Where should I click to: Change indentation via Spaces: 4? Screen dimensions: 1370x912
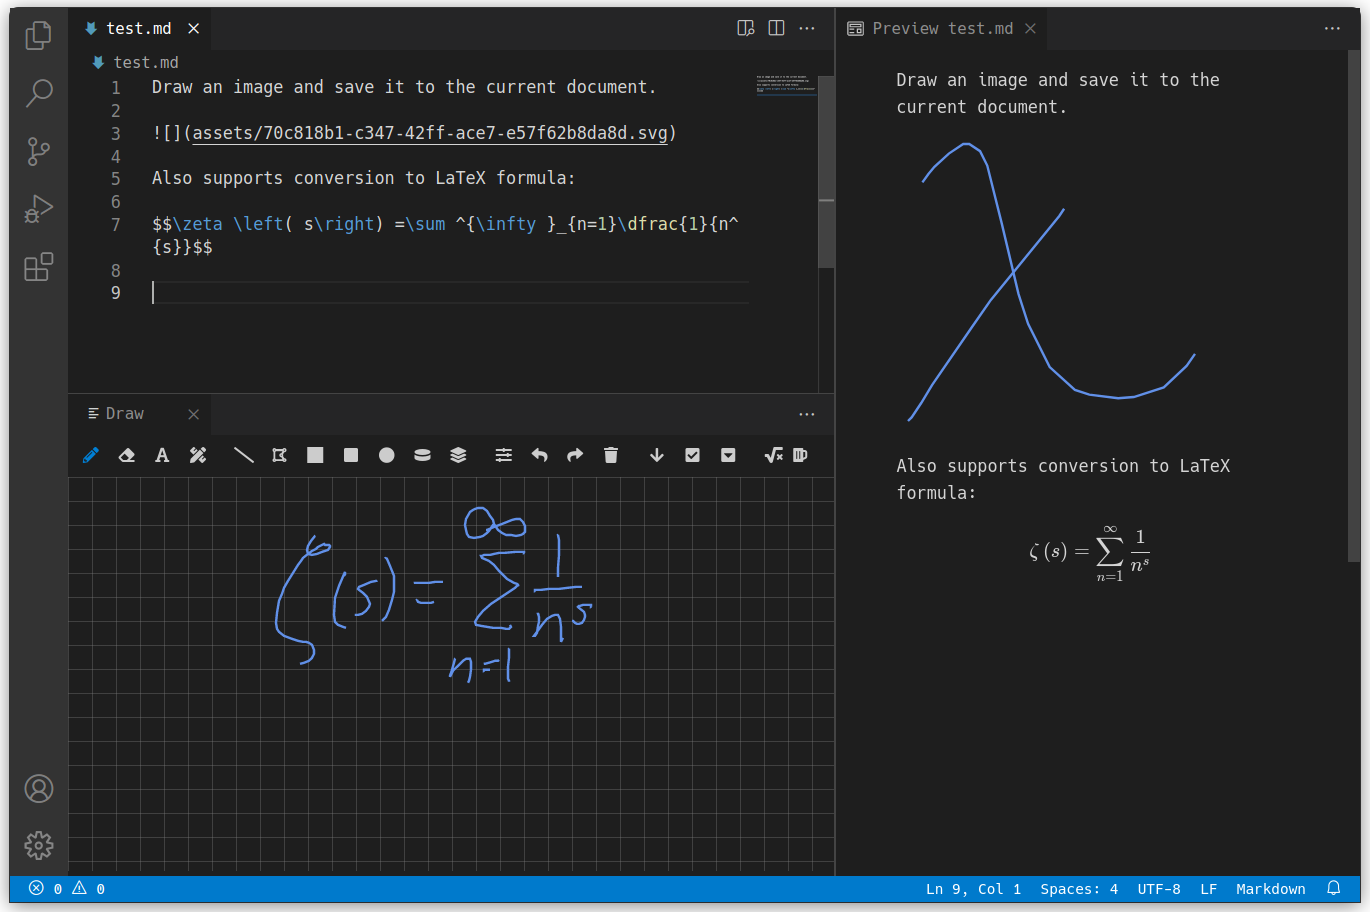[x=1079, y=889]
